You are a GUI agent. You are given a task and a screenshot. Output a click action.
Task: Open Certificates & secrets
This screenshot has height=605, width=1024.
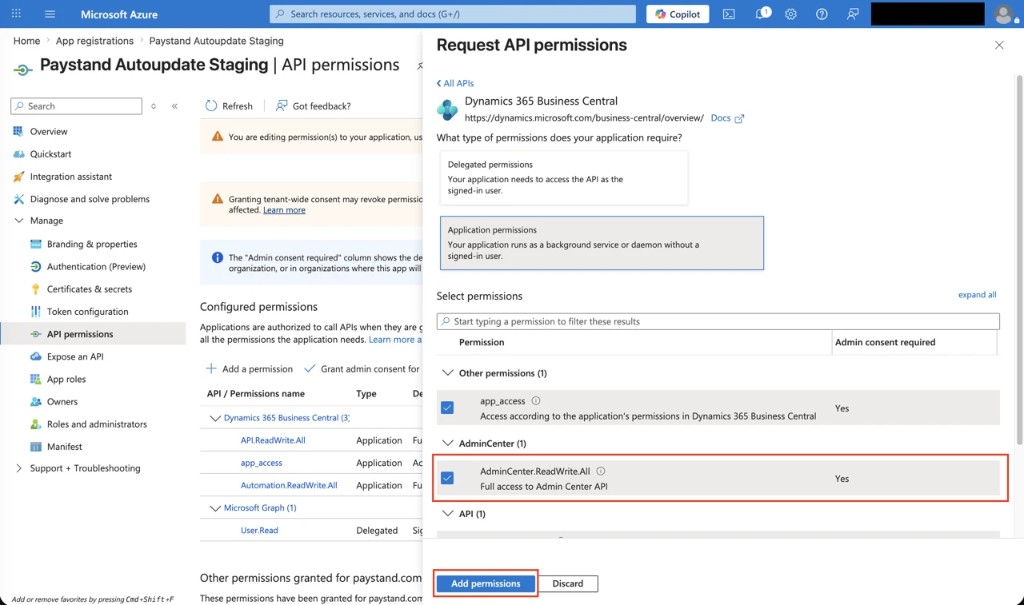tap(89, 289)
